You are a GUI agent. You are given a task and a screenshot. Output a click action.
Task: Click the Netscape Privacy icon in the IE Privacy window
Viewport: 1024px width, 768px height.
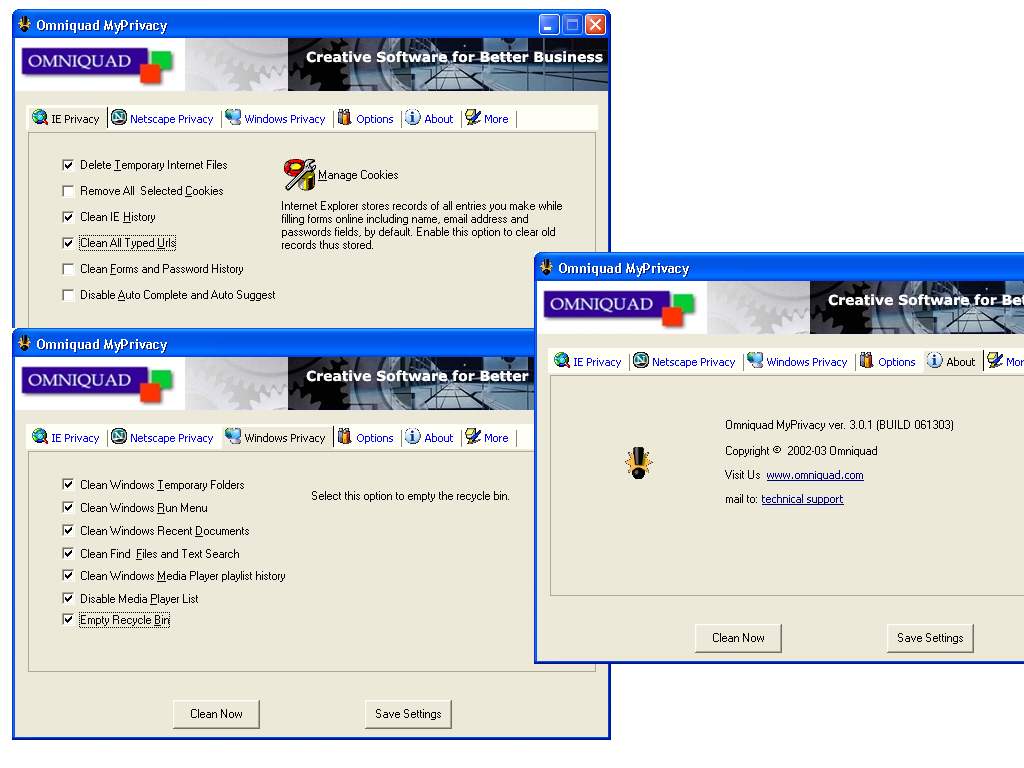coord(119,118)
